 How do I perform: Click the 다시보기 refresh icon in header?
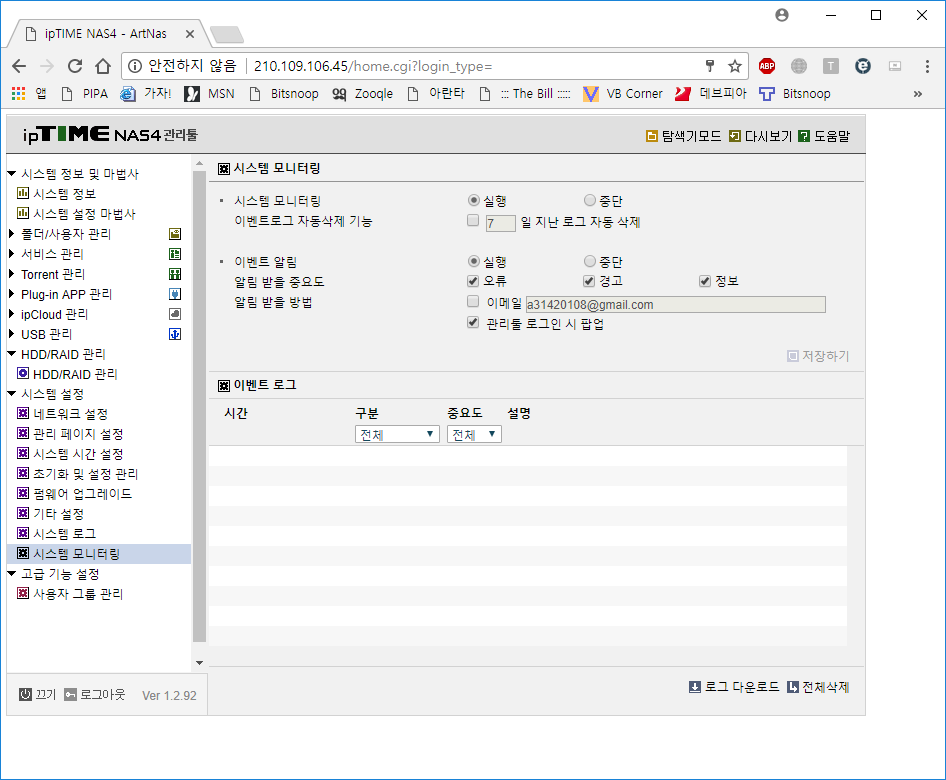[x=735, y=136]
